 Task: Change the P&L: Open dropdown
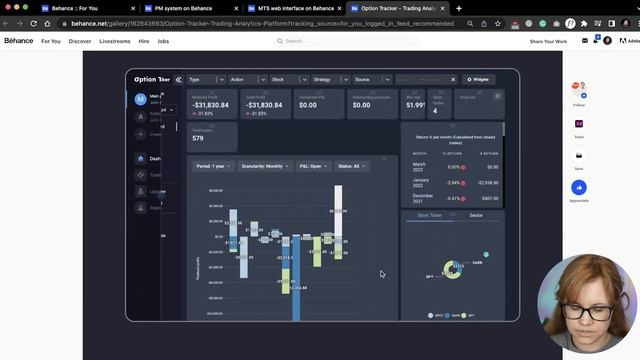(x=313, y=166)
